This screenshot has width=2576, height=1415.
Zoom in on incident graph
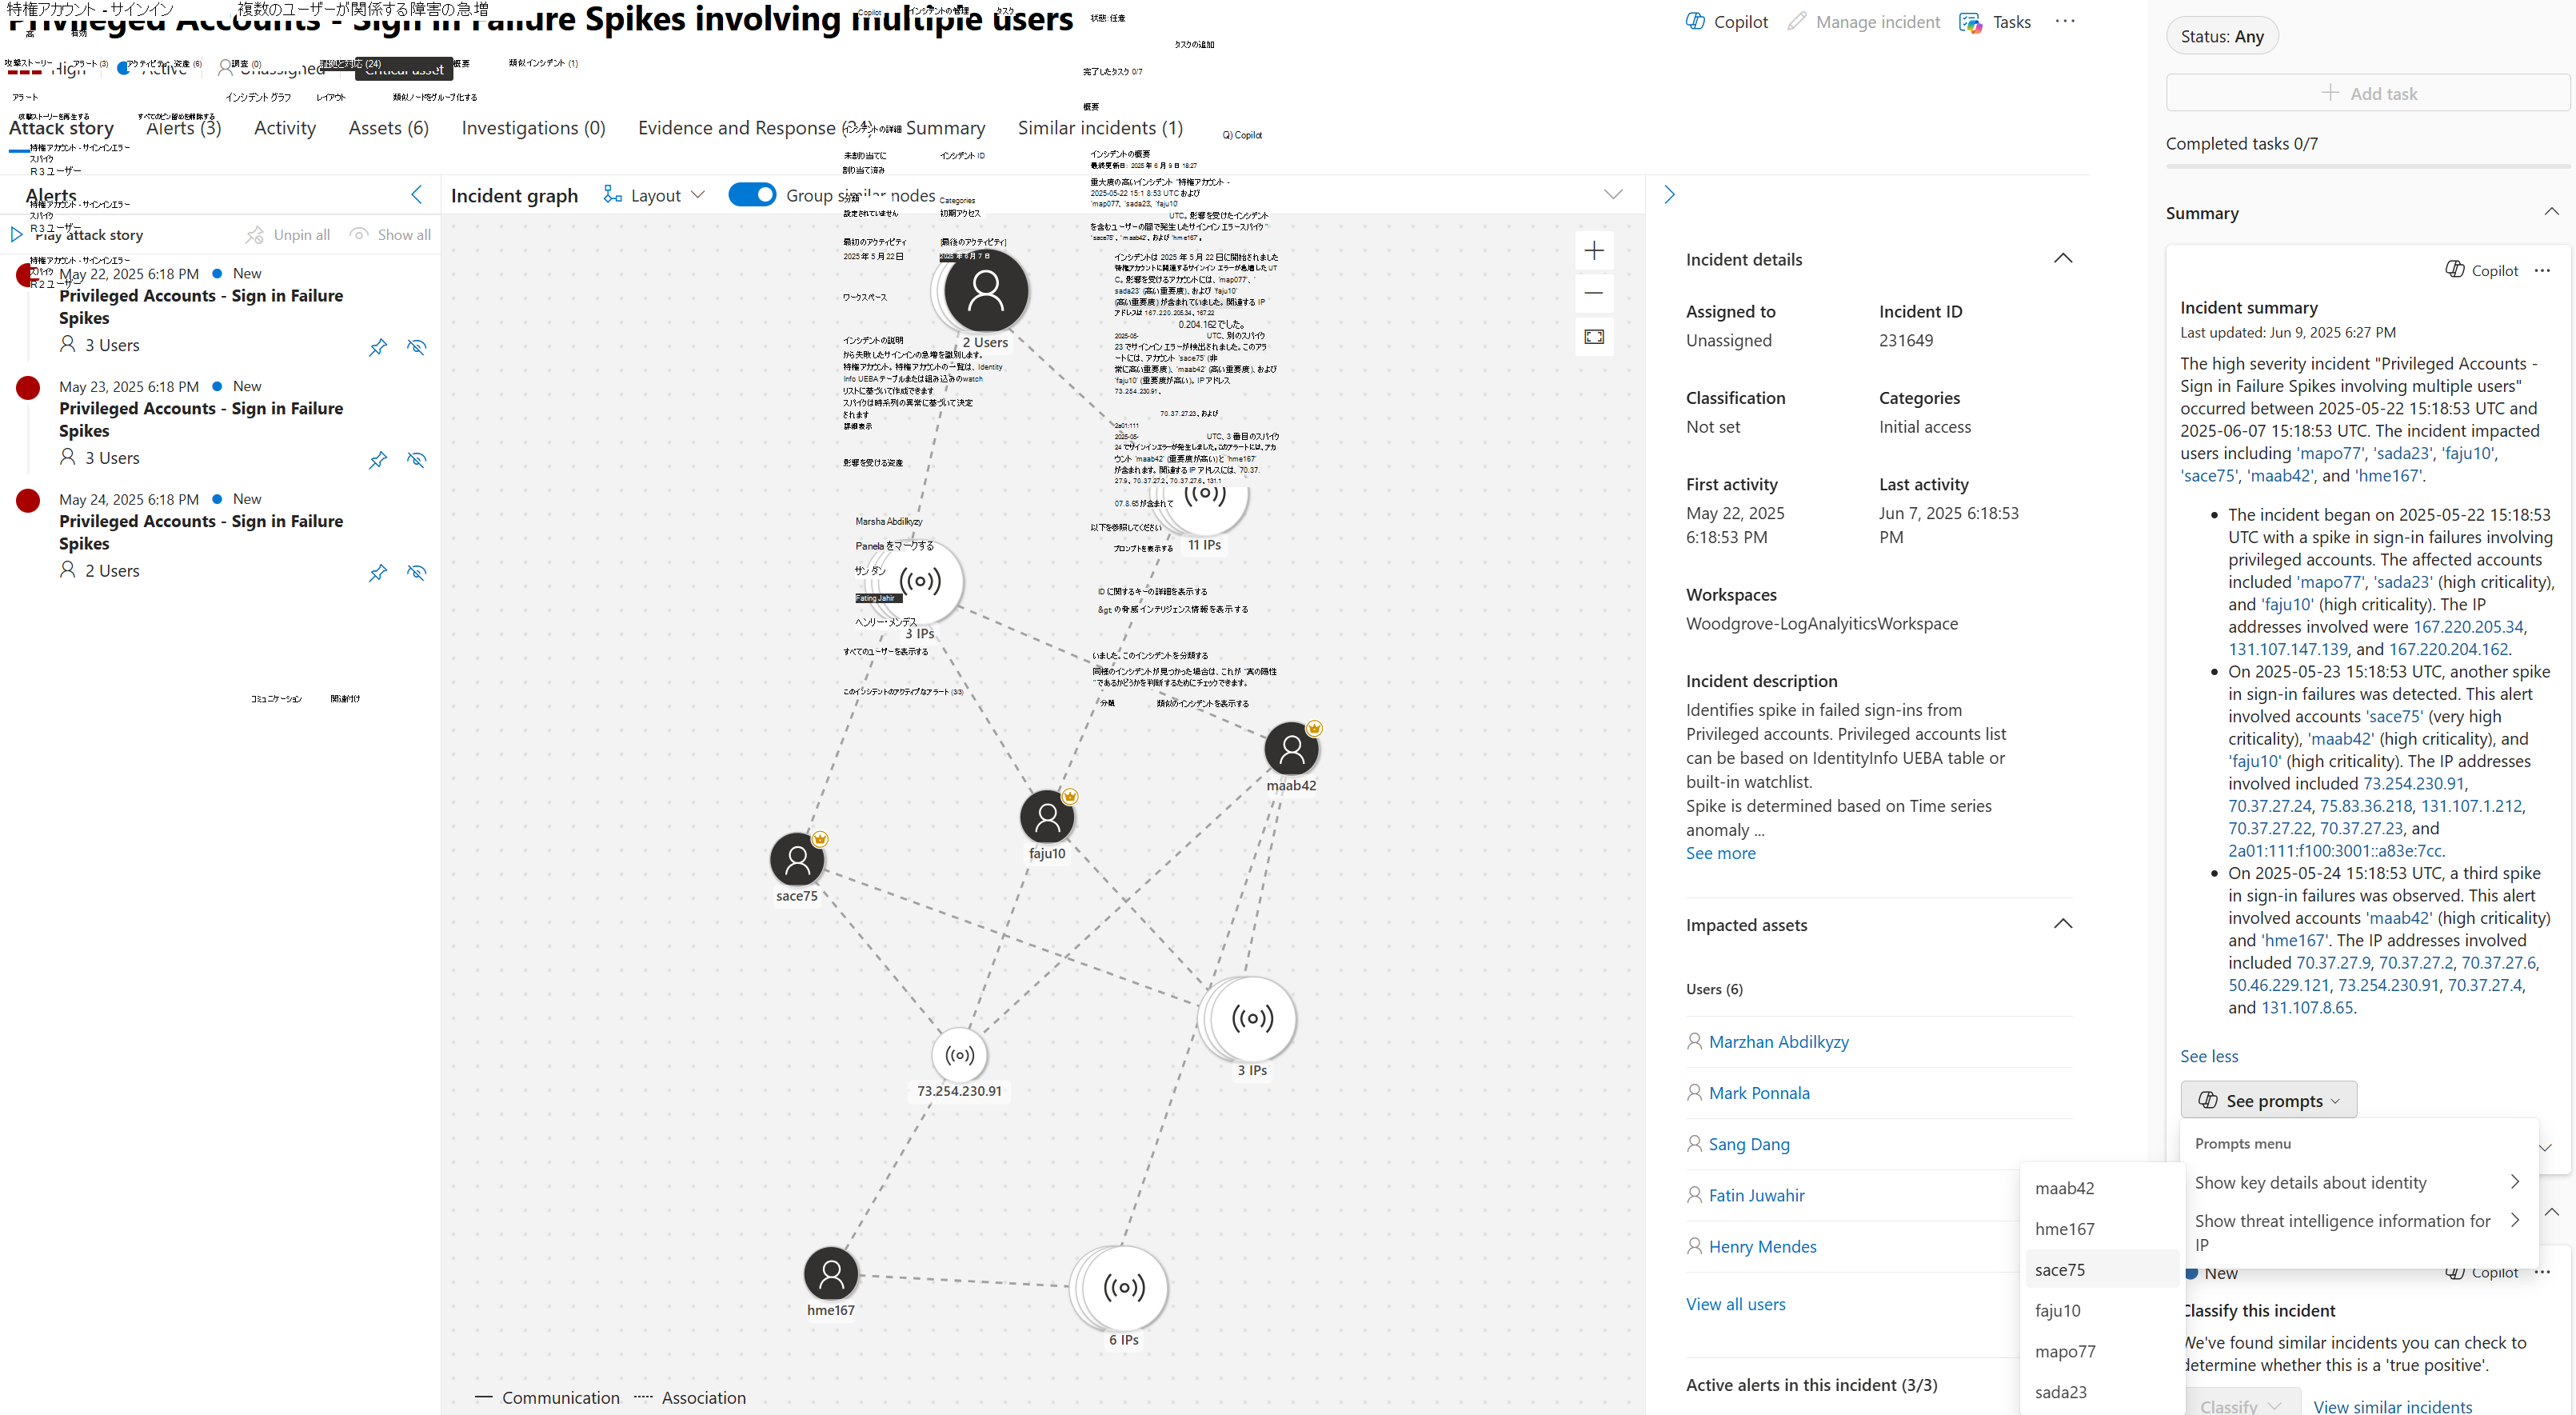click(1594, 250)
